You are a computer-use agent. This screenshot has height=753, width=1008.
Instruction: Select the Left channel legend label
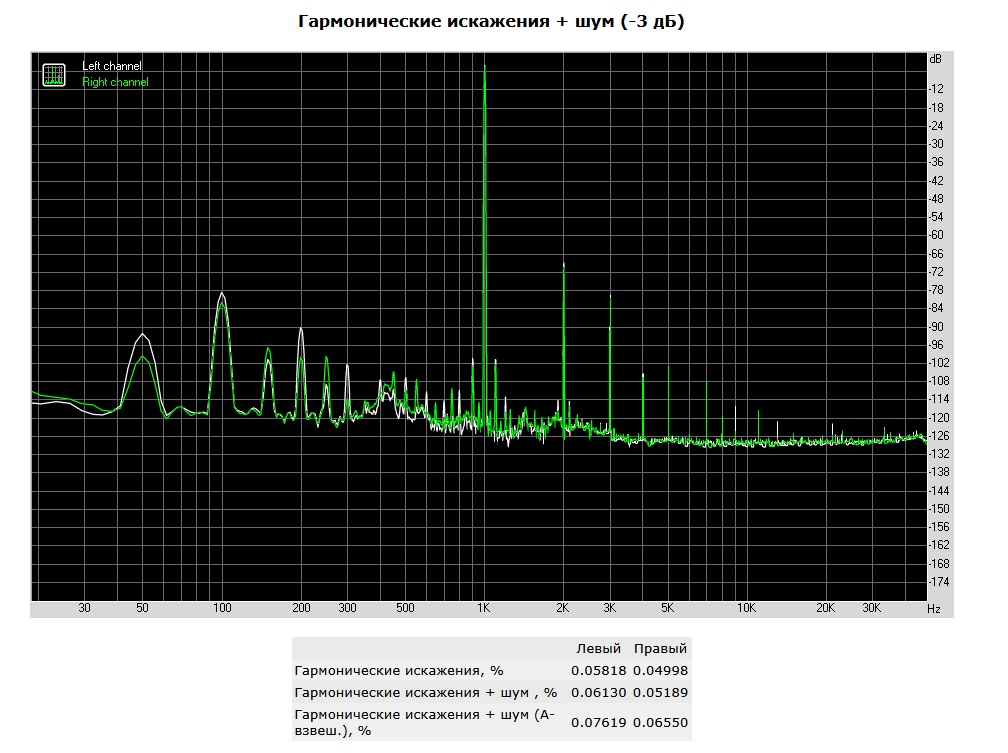pos(112,66)
